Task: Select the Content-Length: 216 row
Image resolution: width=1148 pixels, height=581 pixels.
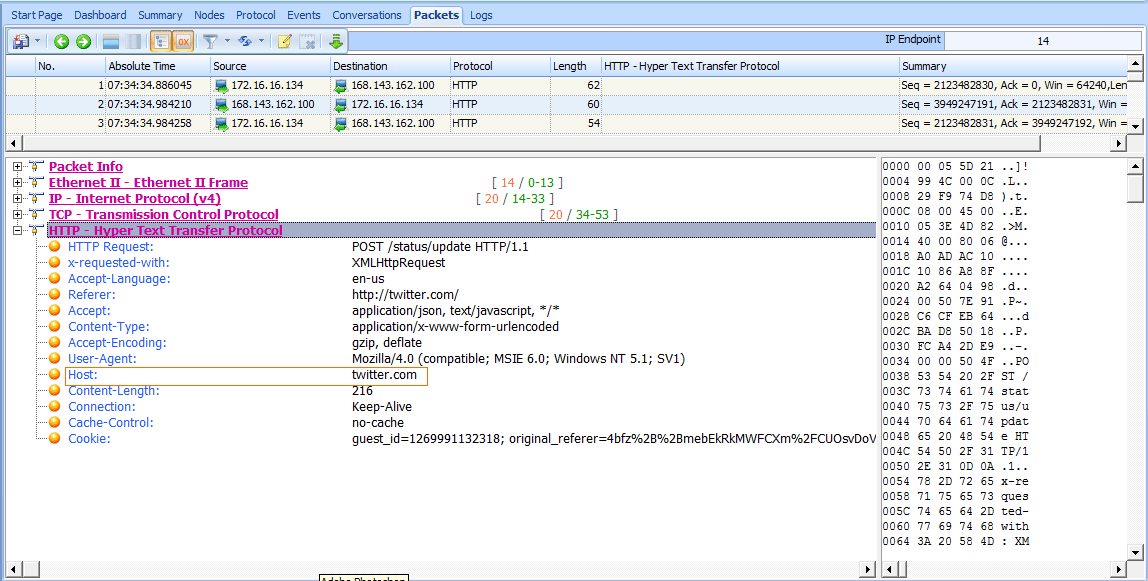Action: [x=221, y=391]
